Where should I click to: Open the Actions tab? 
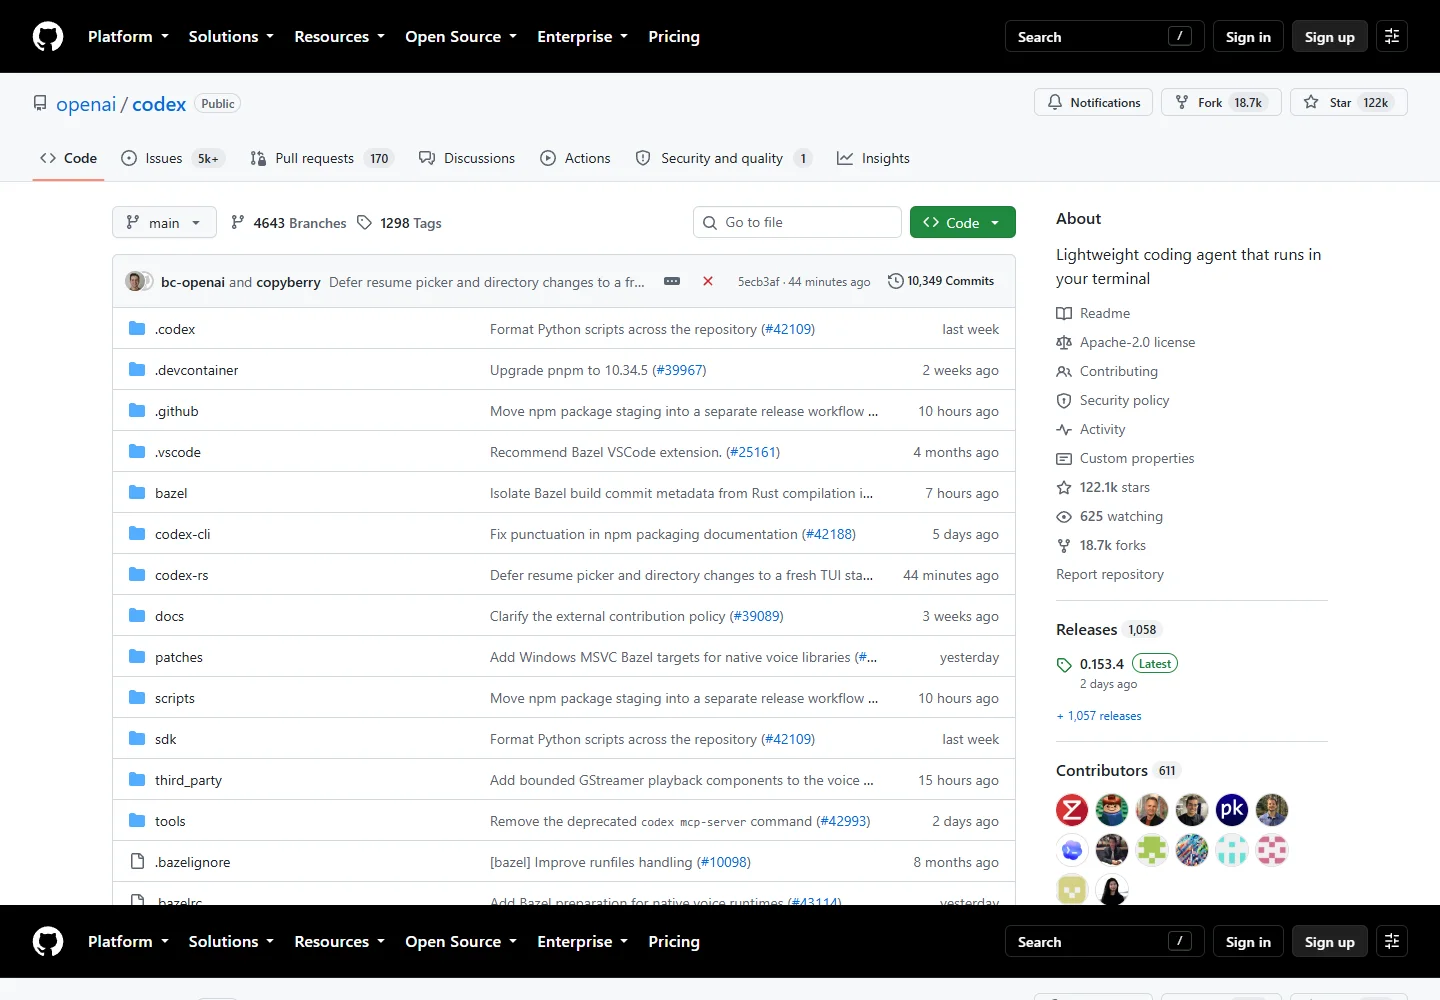click(x=575, y=158)
